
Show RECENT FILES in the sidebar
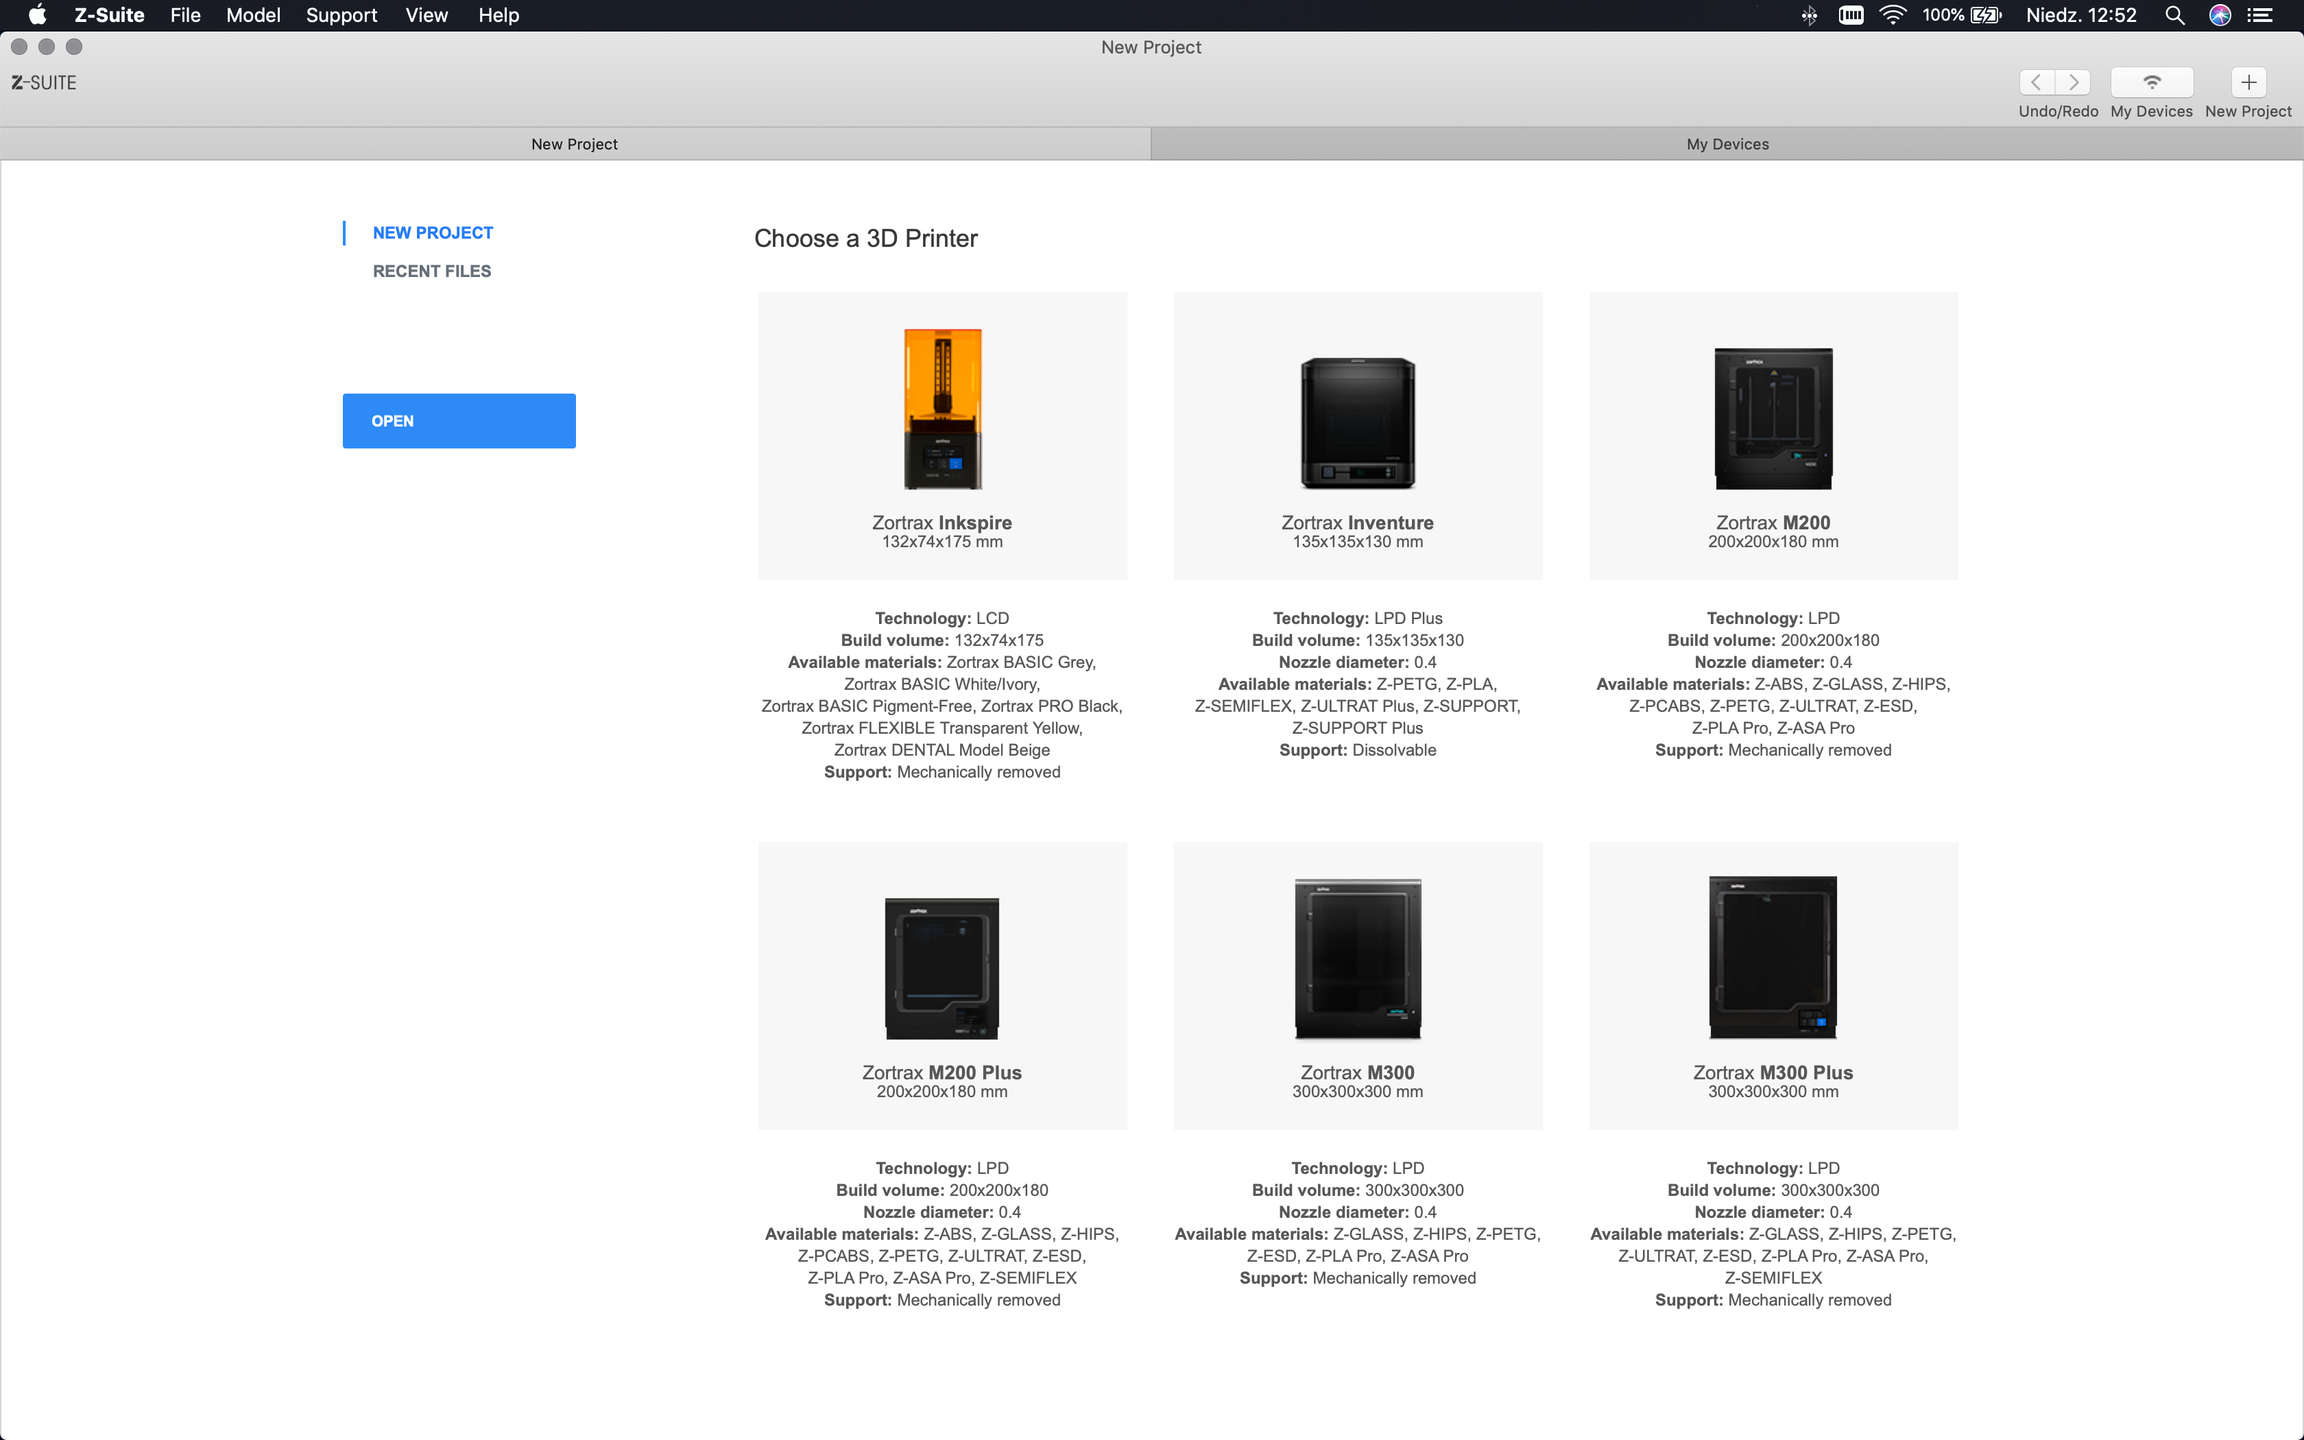point(432,271)
